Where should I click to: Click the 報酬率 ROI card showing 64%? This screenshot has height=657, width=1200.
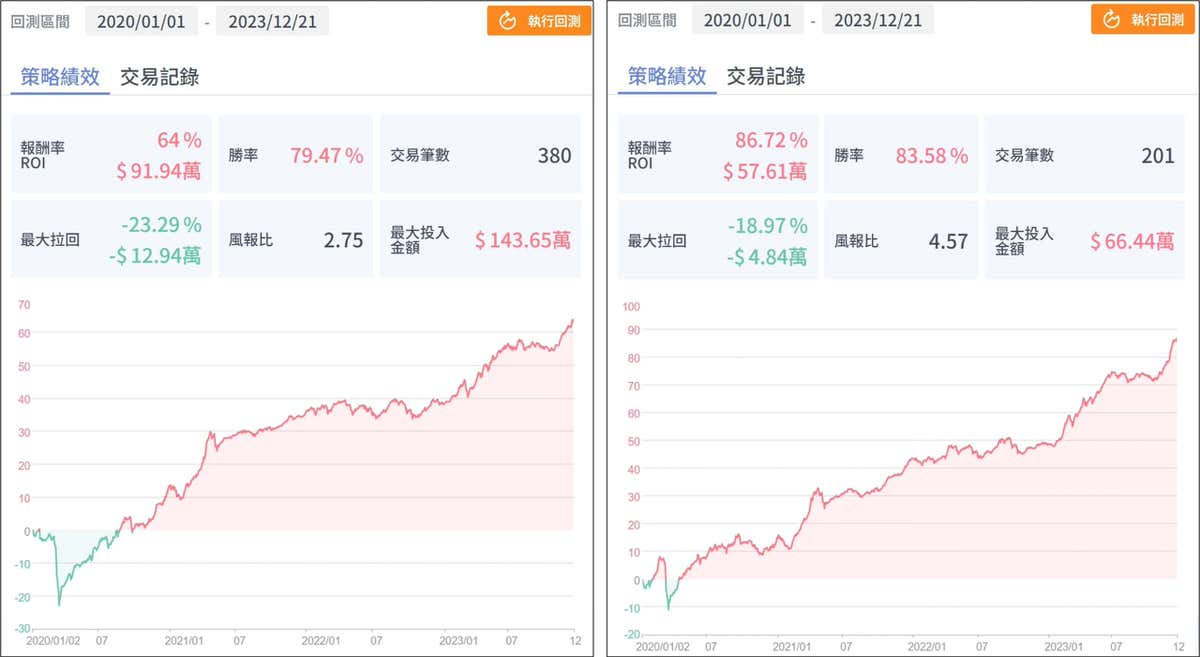(x=110, y=155)
